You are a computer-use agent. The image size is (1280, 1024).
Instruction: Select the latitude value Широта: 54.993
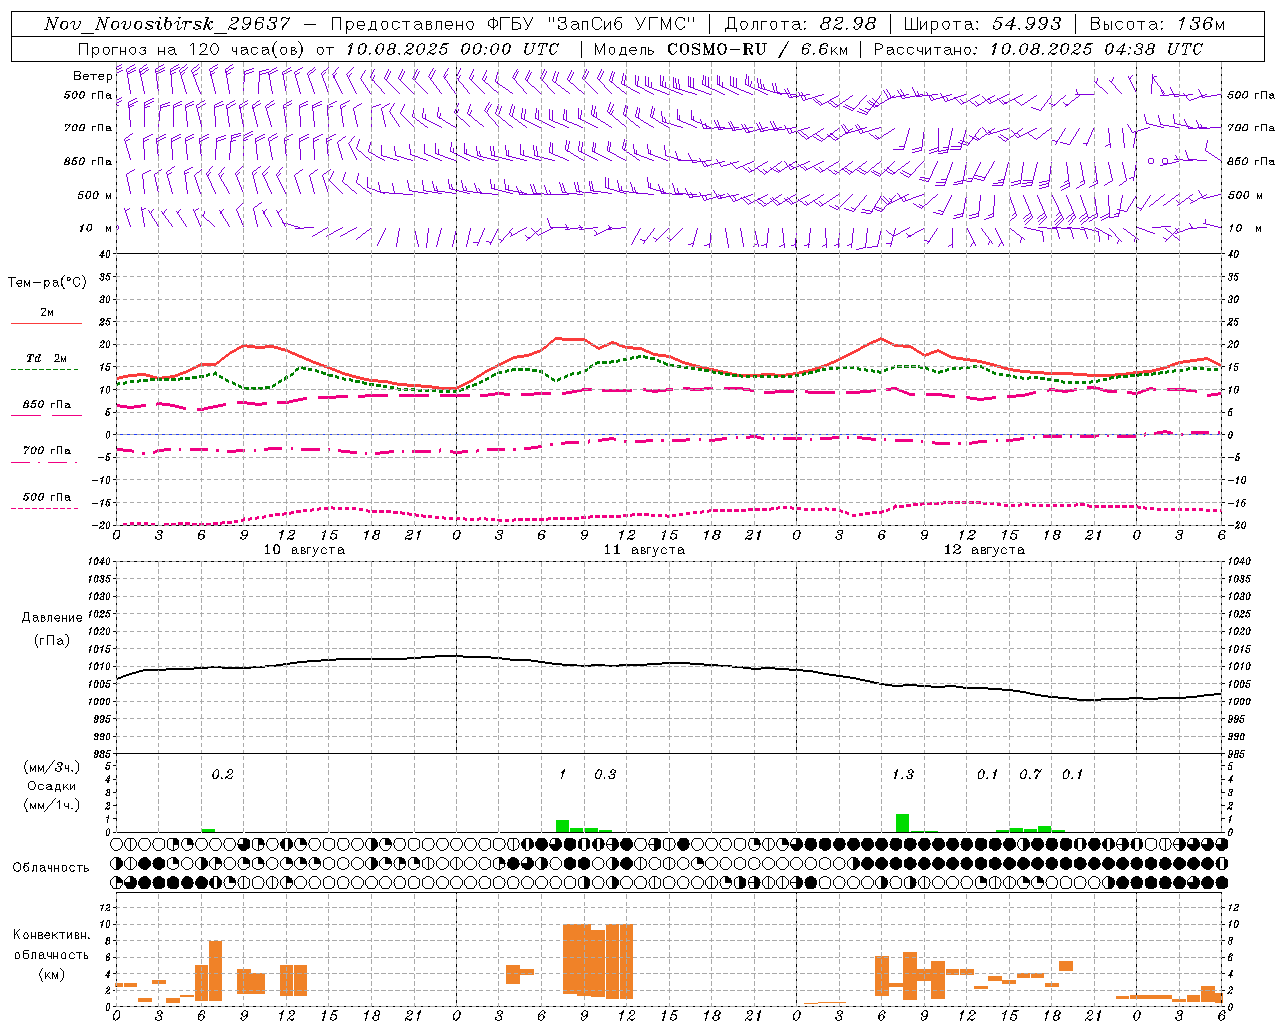[982, 24]
